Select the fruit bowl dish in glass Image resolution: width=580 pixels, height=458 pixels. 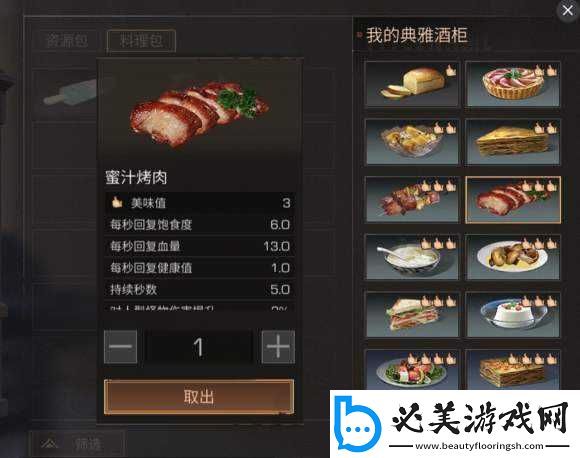412,142
